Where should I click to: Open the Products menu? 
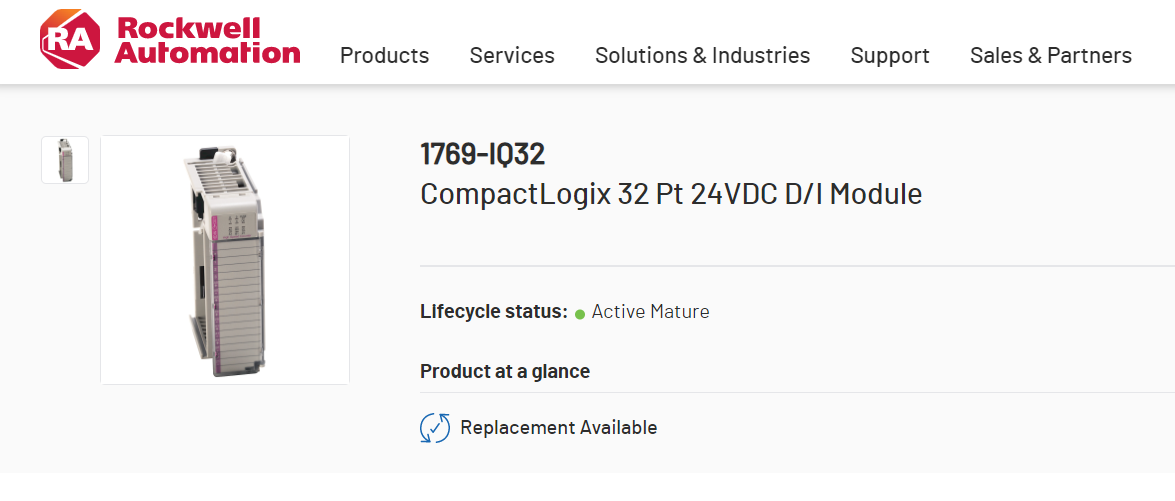point(384,56)
